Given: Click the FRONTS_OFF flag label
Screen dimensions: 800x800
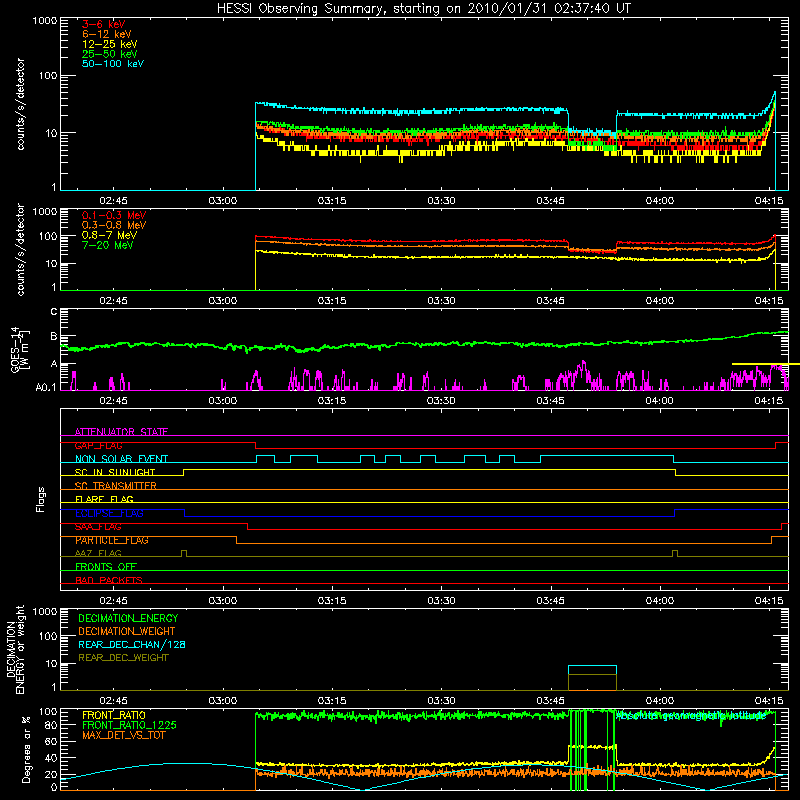Looking at the screenshot, I should pos(106,567).
